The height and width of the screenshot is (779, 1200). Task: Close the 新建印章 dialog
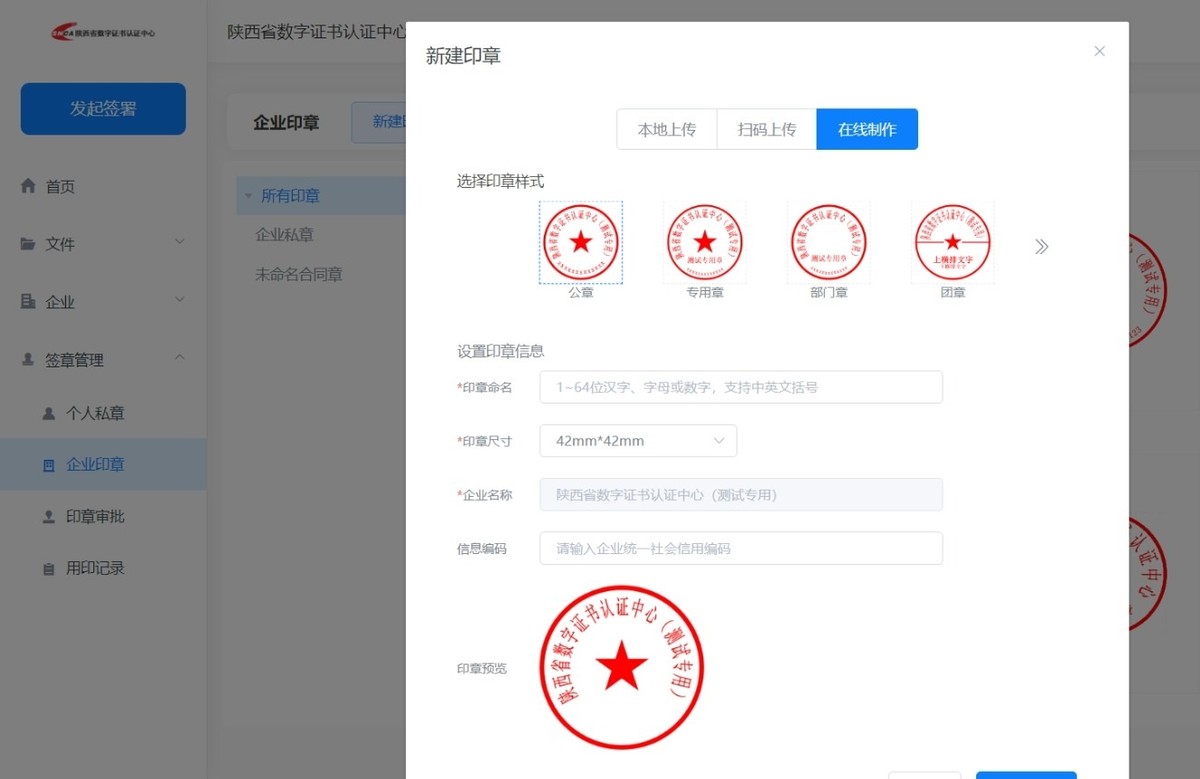click(x=1099, y=50)
